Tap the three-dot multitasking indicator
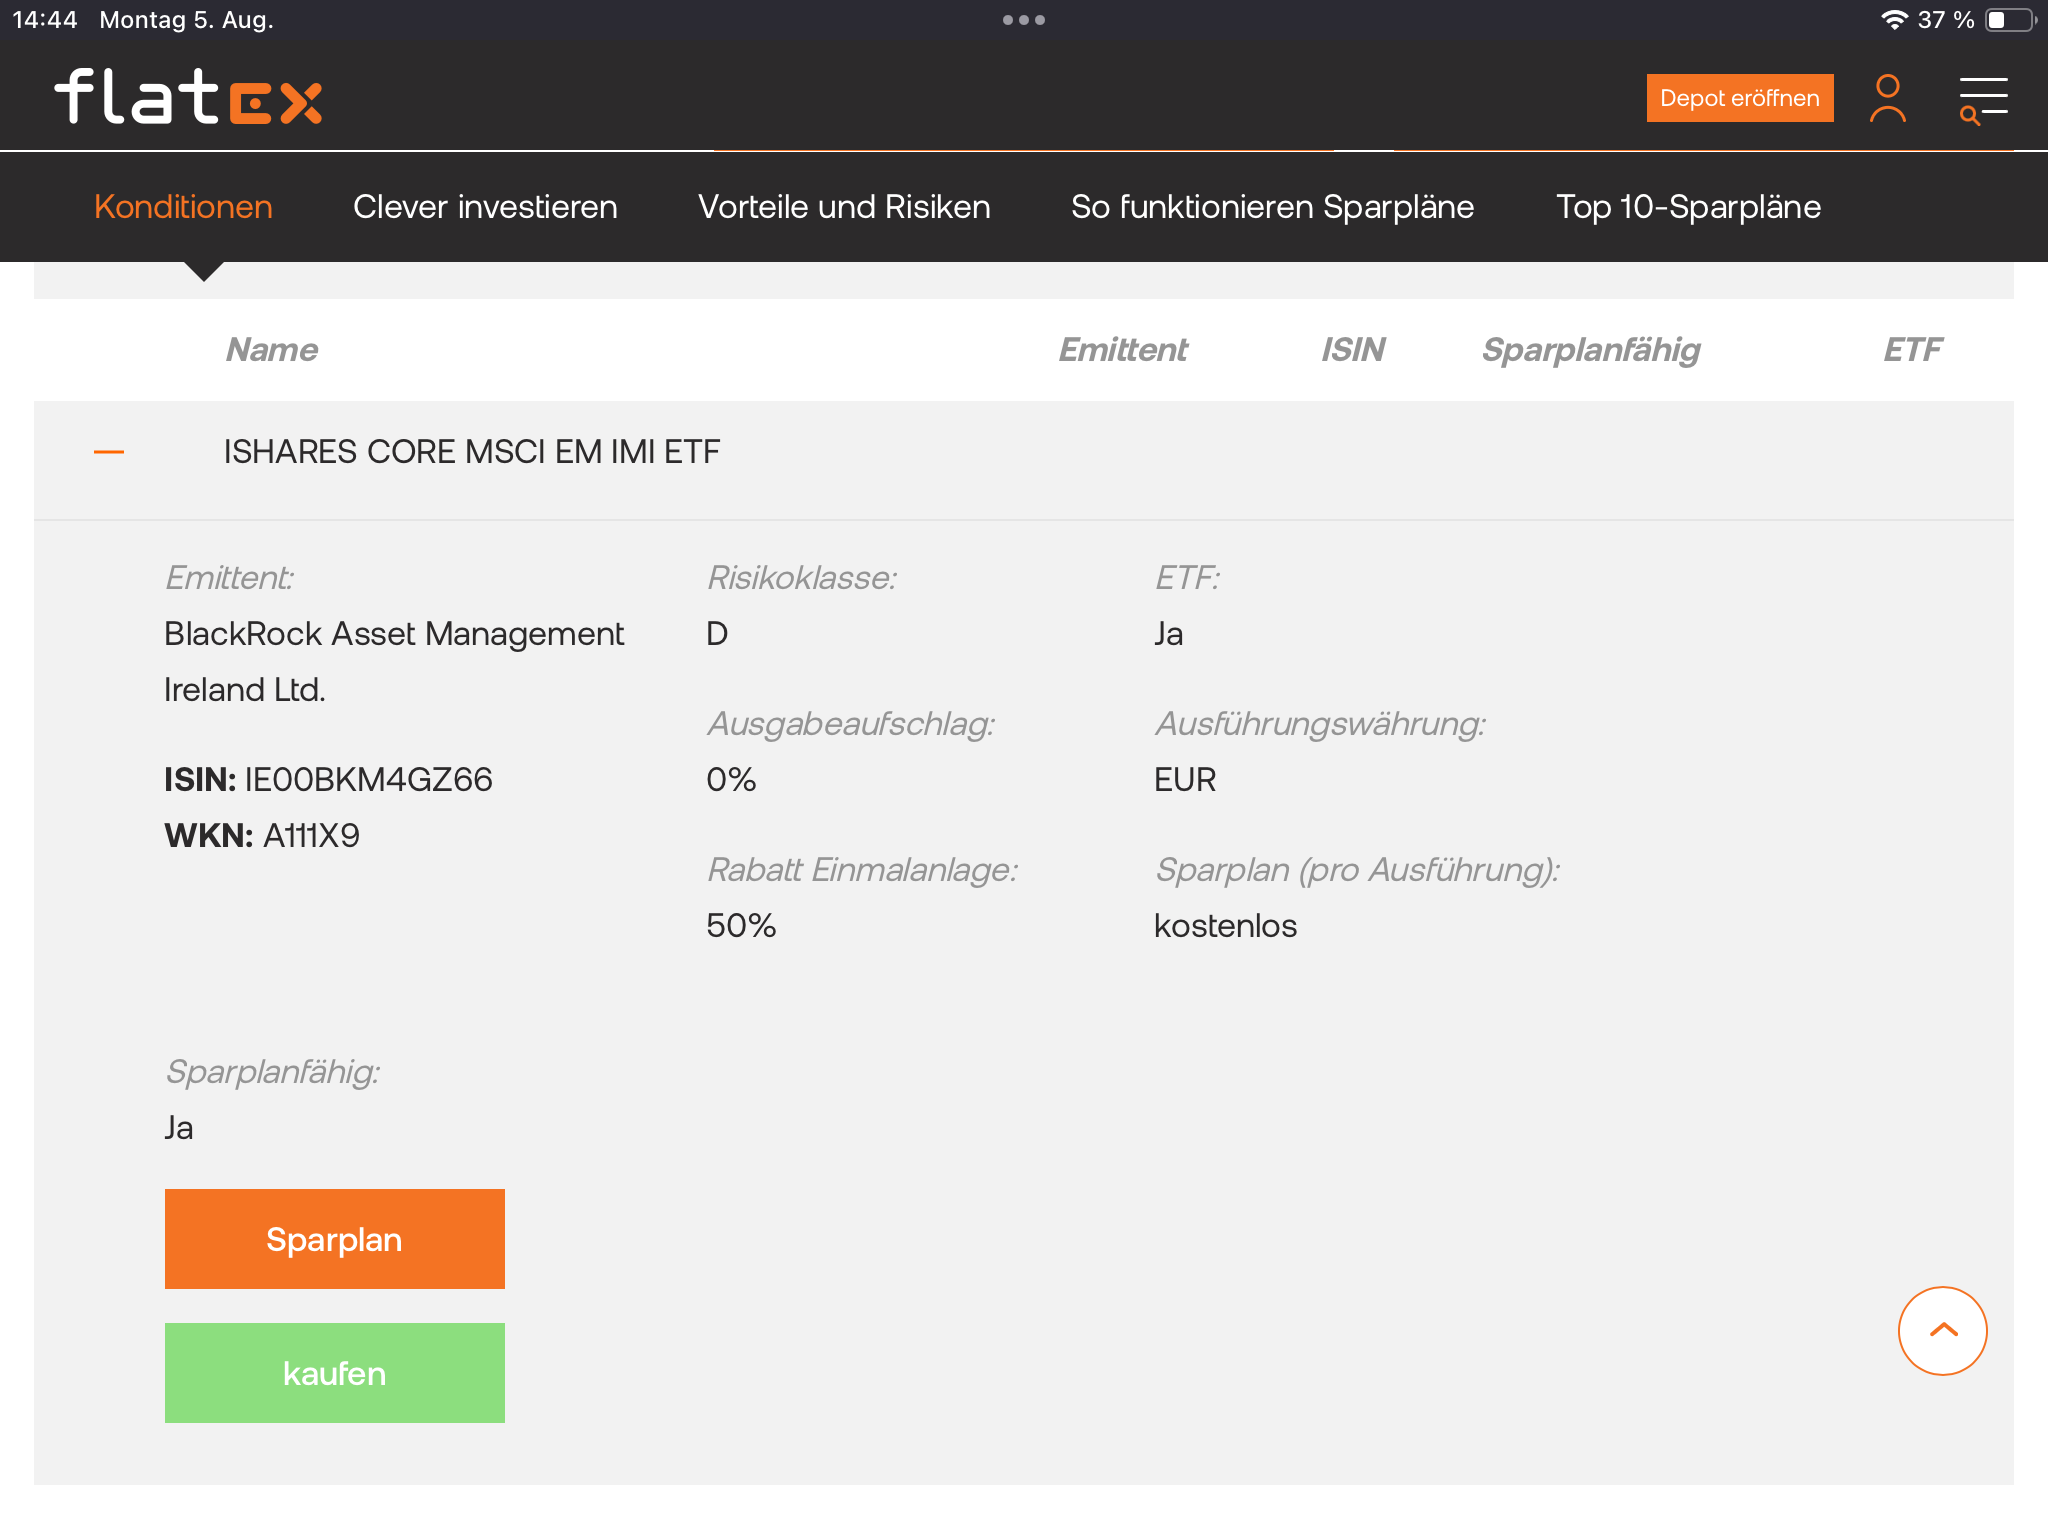Viewport: 2048px width, 1536px height. click(1023, 20)
